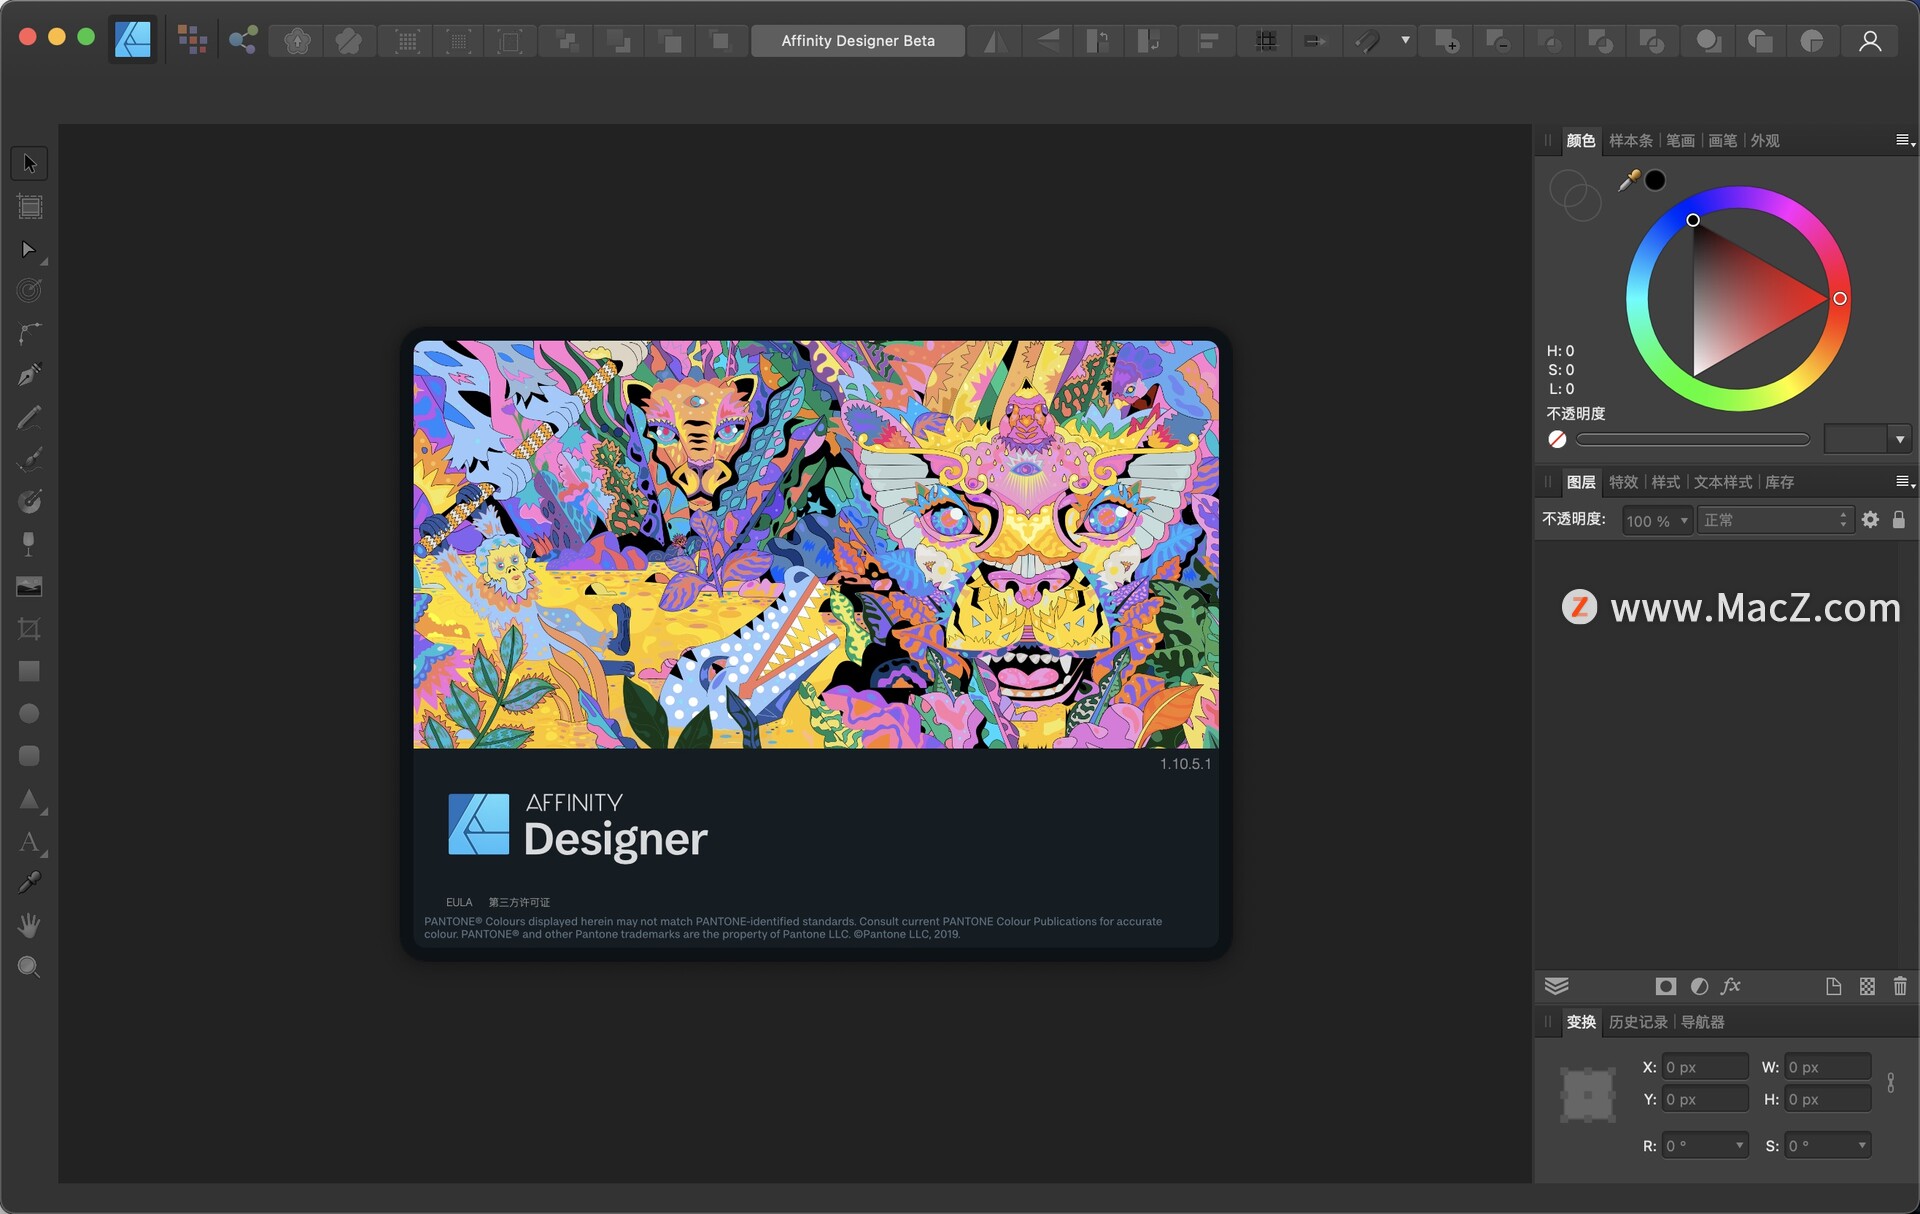Switch to Export persona icon

[243, 41]
